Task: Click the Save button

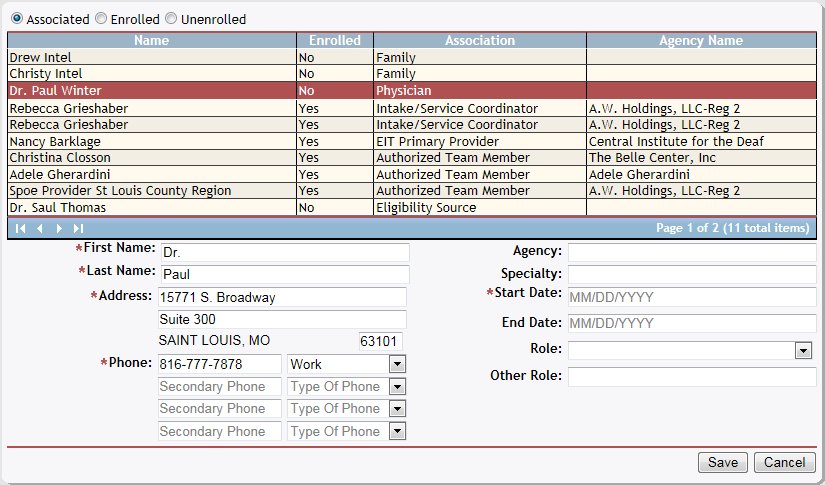Action: click(722, 462)
